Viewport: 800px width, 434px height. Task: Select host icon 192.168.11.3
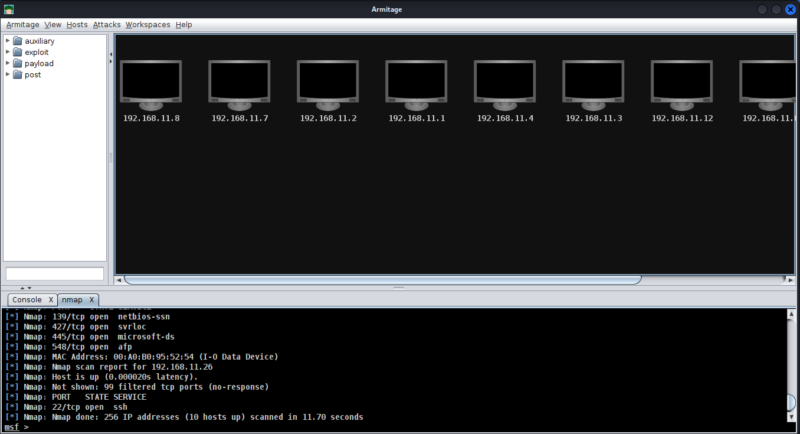593,84
